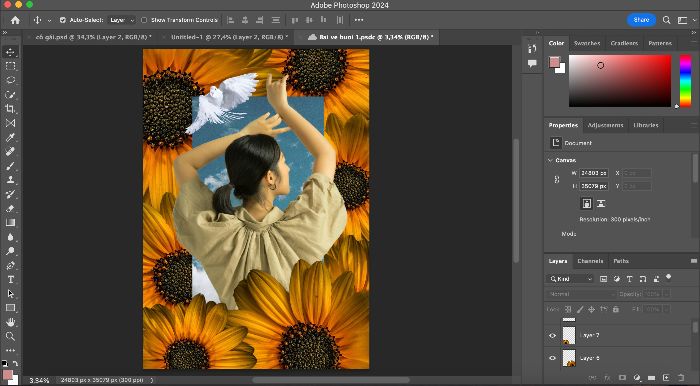Select the Eyedropper tool

(10, 137)
